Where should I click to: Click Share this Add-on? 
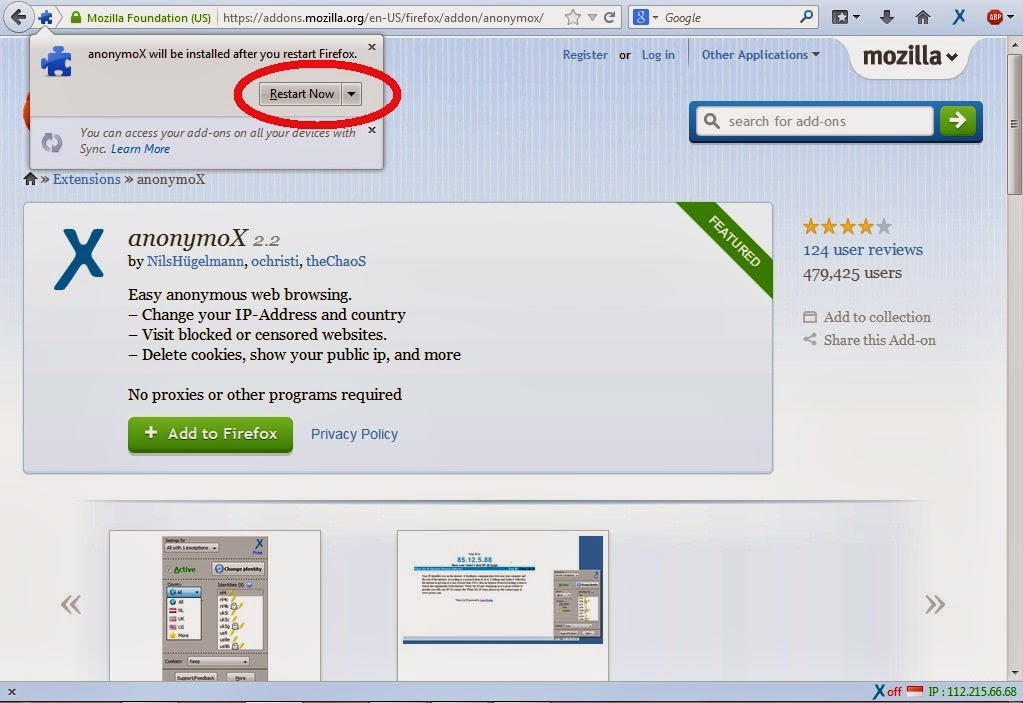870,340
